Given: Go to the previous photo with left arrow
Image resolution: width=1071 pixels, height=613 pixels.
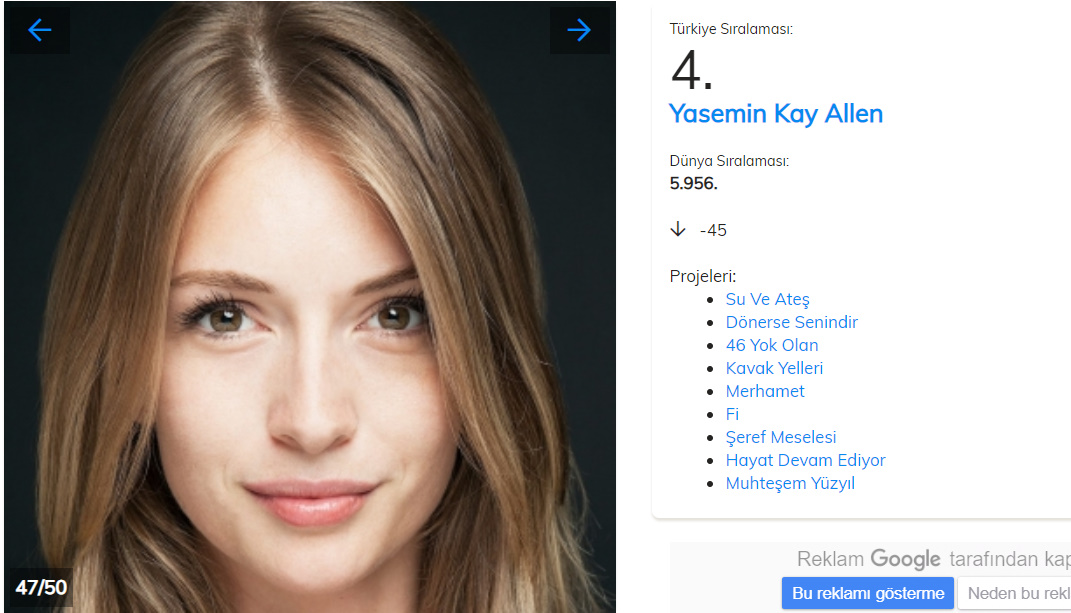Looking at the screenshot, I should 40,30.
